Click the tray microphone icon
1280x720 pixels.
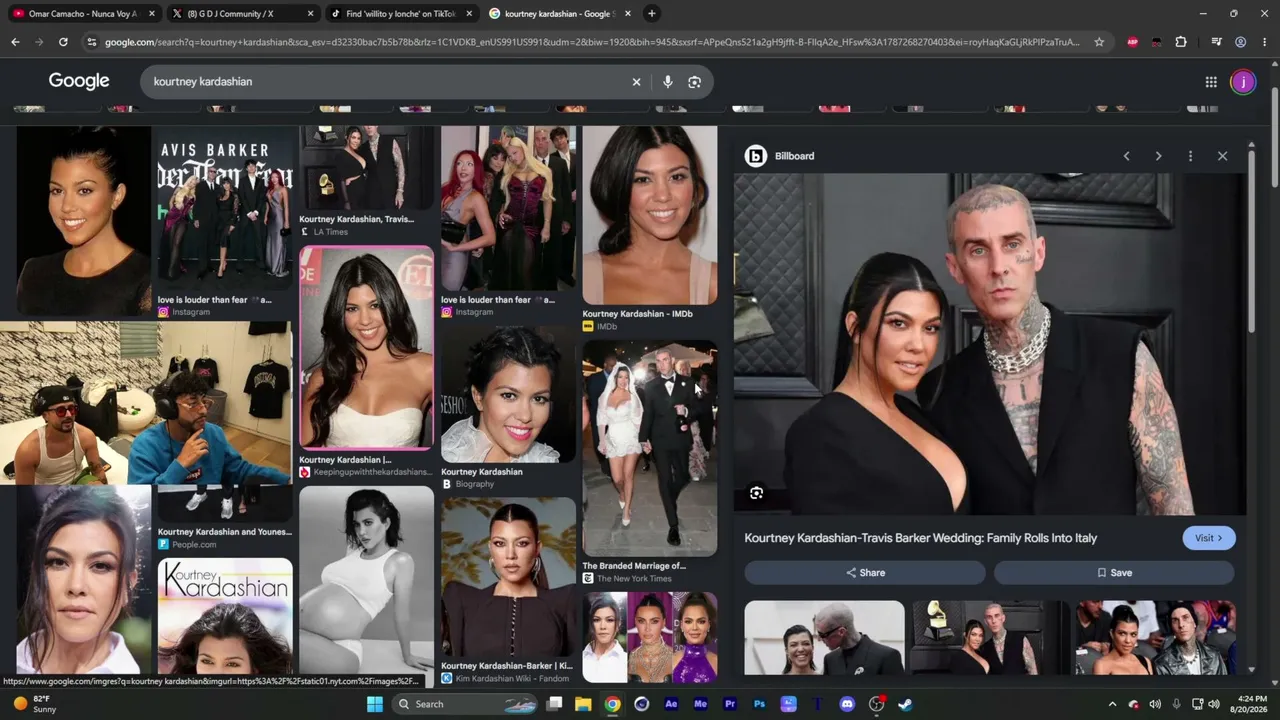pyautogui.click(x=1176, y=704)
